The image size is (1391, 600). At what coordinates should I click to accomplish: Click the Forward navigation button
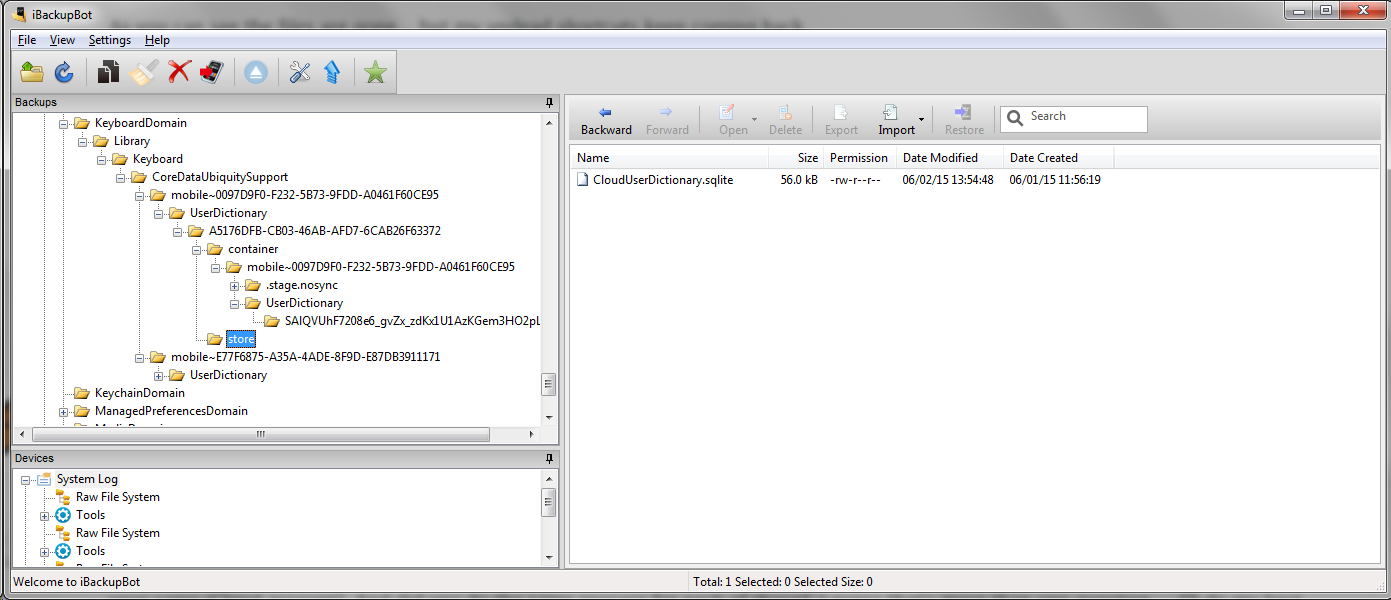667,121
